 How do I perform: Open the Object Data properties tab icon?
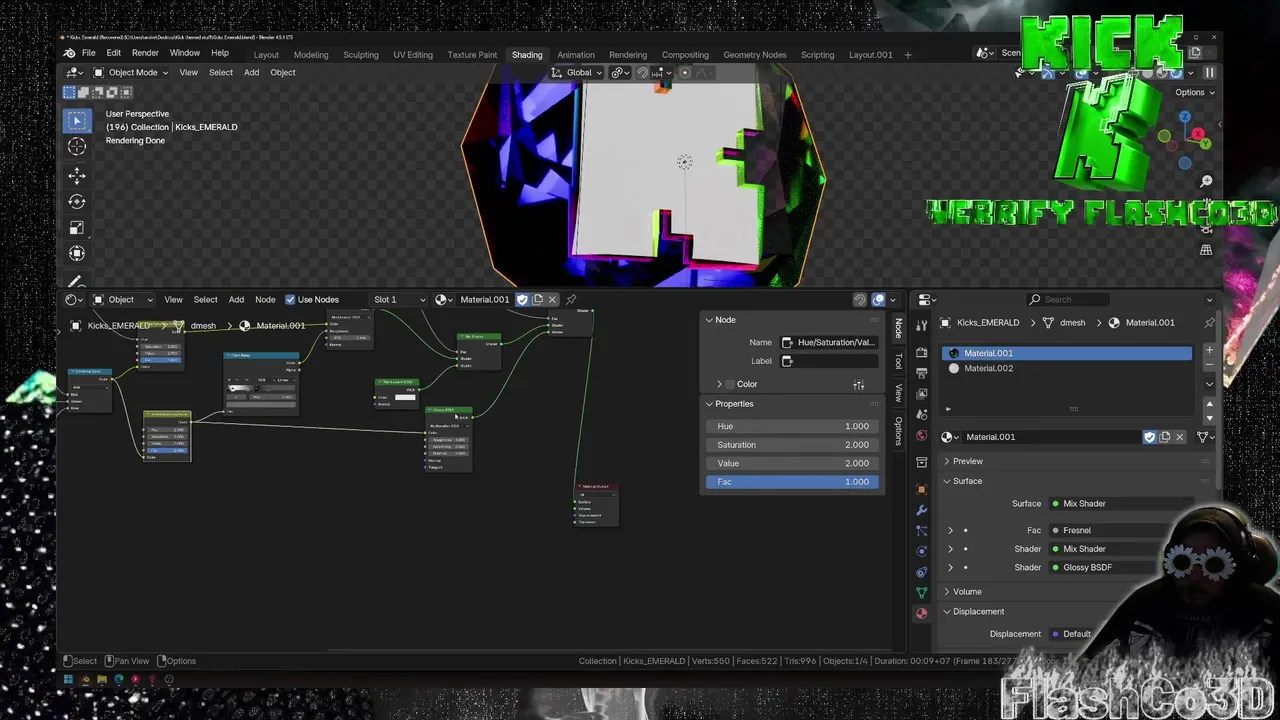pos(921,593)
